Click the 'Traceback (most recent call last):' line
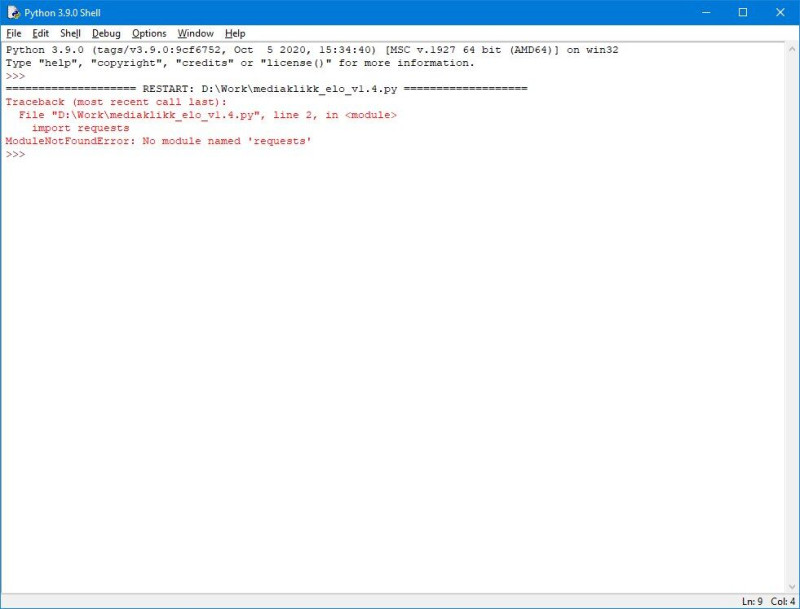The height and width of the screenshot is (609, 800). (116, 102)
